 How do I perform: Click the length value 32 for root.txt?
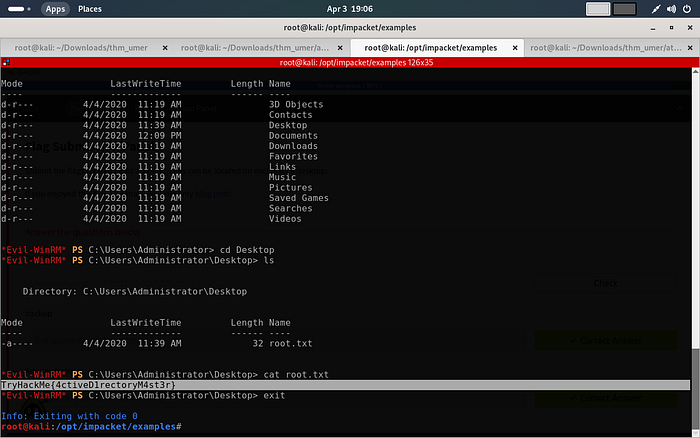(258, 343)
